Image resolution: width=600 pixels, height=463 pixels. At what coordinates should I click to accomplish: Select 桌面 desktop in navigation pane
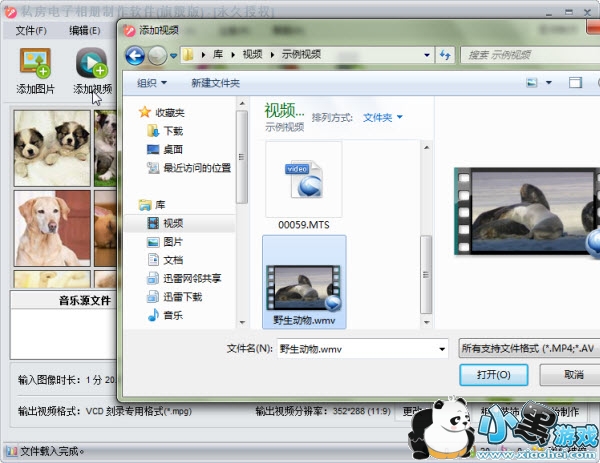172,149
